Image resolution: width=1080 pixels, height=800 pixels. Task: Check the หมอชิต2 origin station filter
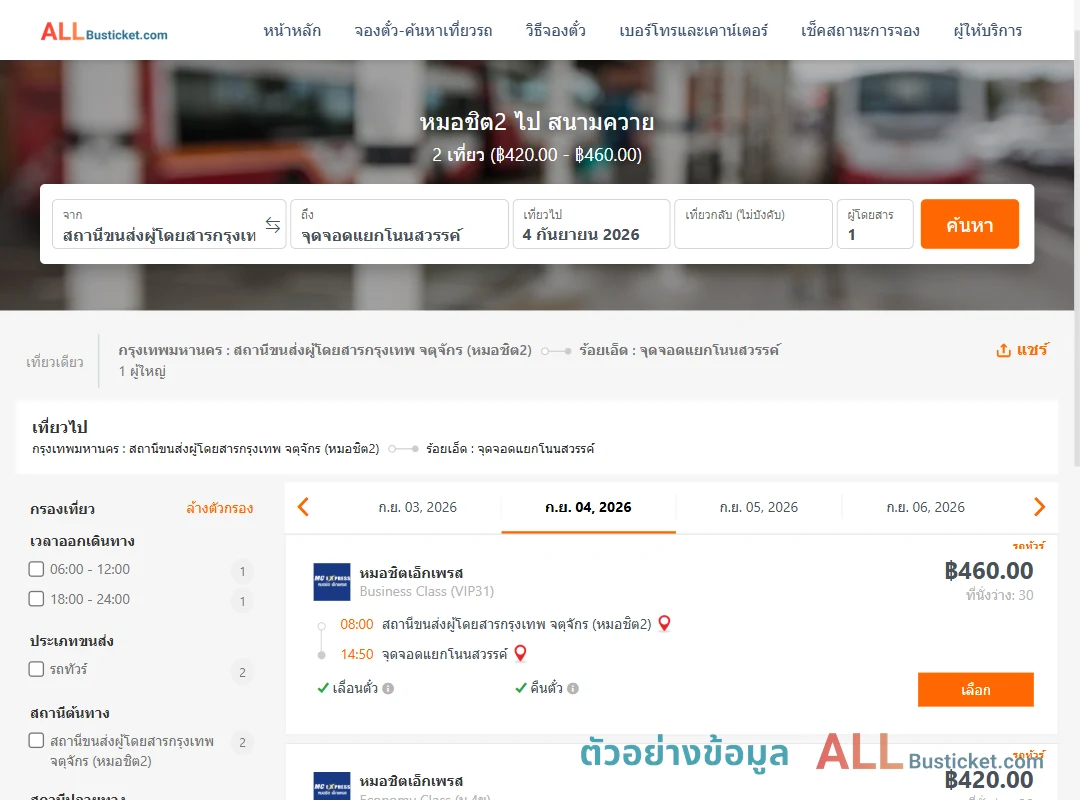(37, 741)
